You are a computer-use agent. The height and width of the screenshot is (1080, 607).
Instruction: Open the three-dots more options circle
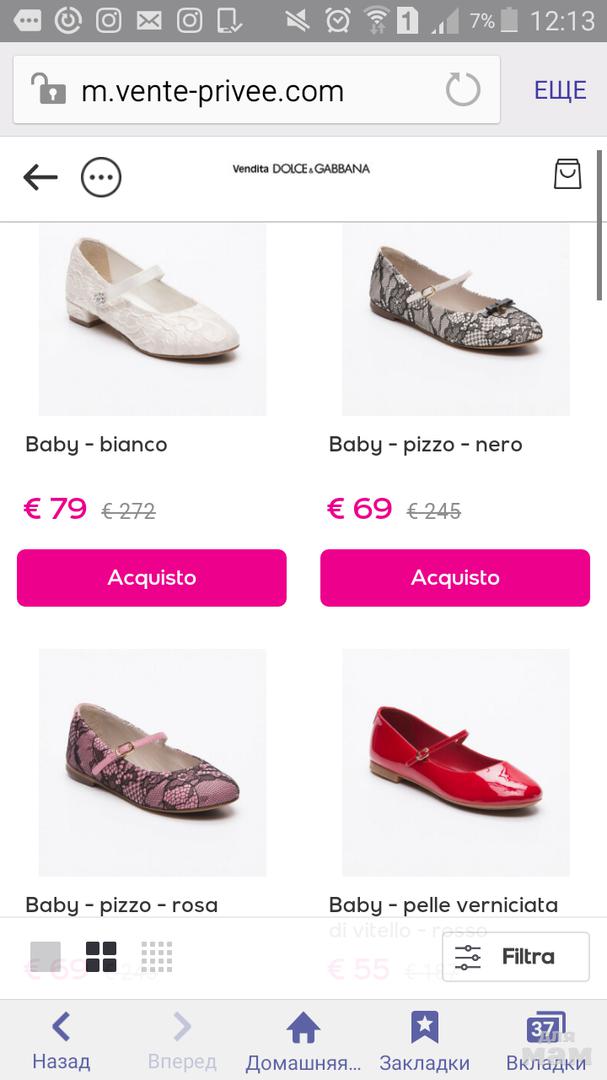tap(101, 178)
